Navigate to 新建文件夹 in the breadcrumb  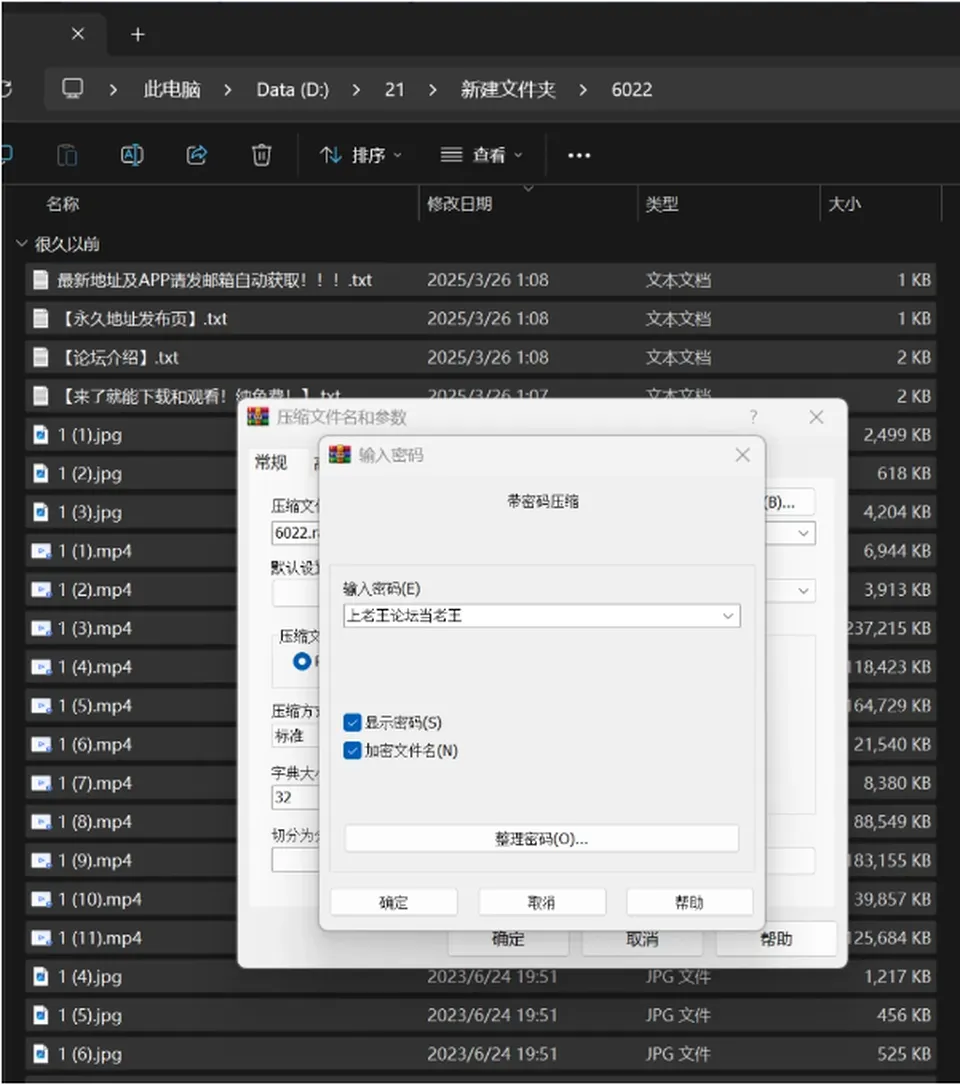point(508,89)
